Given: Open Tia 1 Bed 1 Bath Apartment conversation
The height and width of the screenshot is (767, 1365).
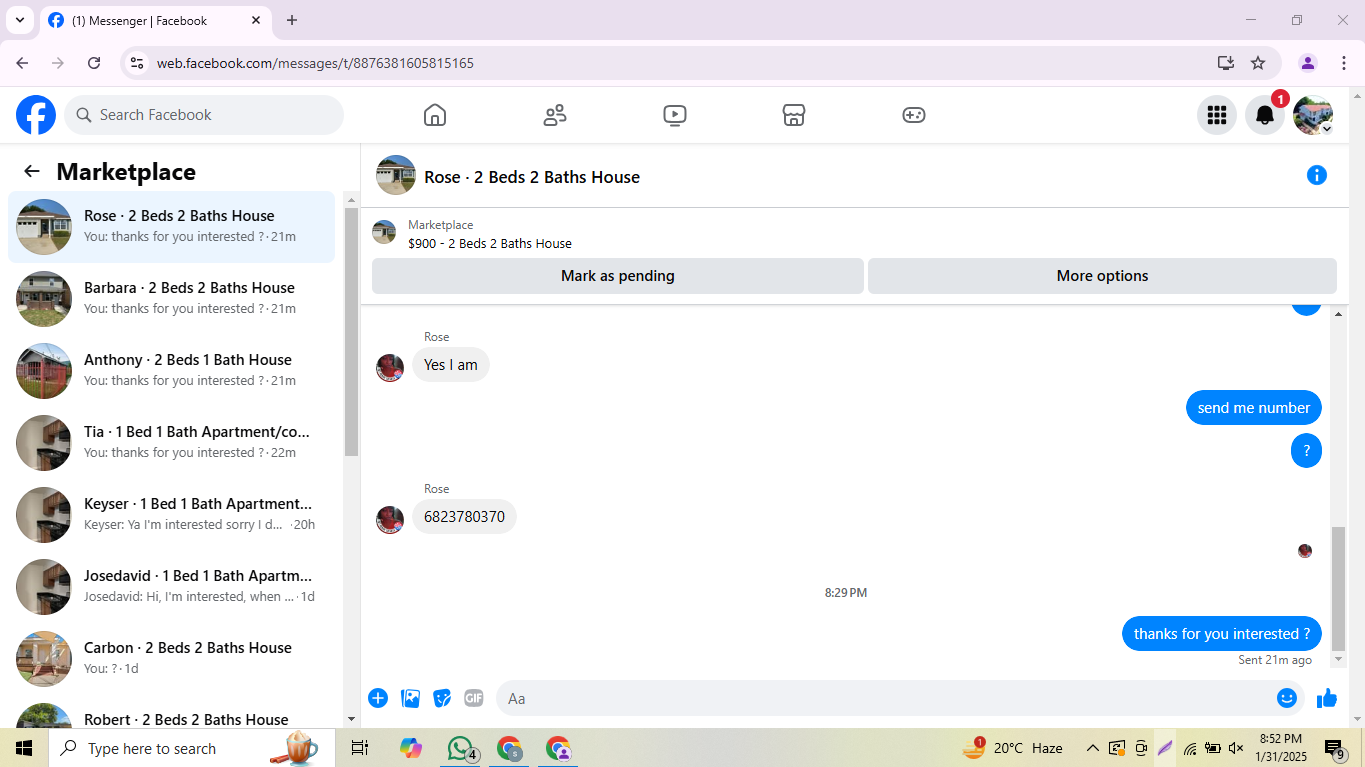Looking at the screenshot, I should 172,443.
